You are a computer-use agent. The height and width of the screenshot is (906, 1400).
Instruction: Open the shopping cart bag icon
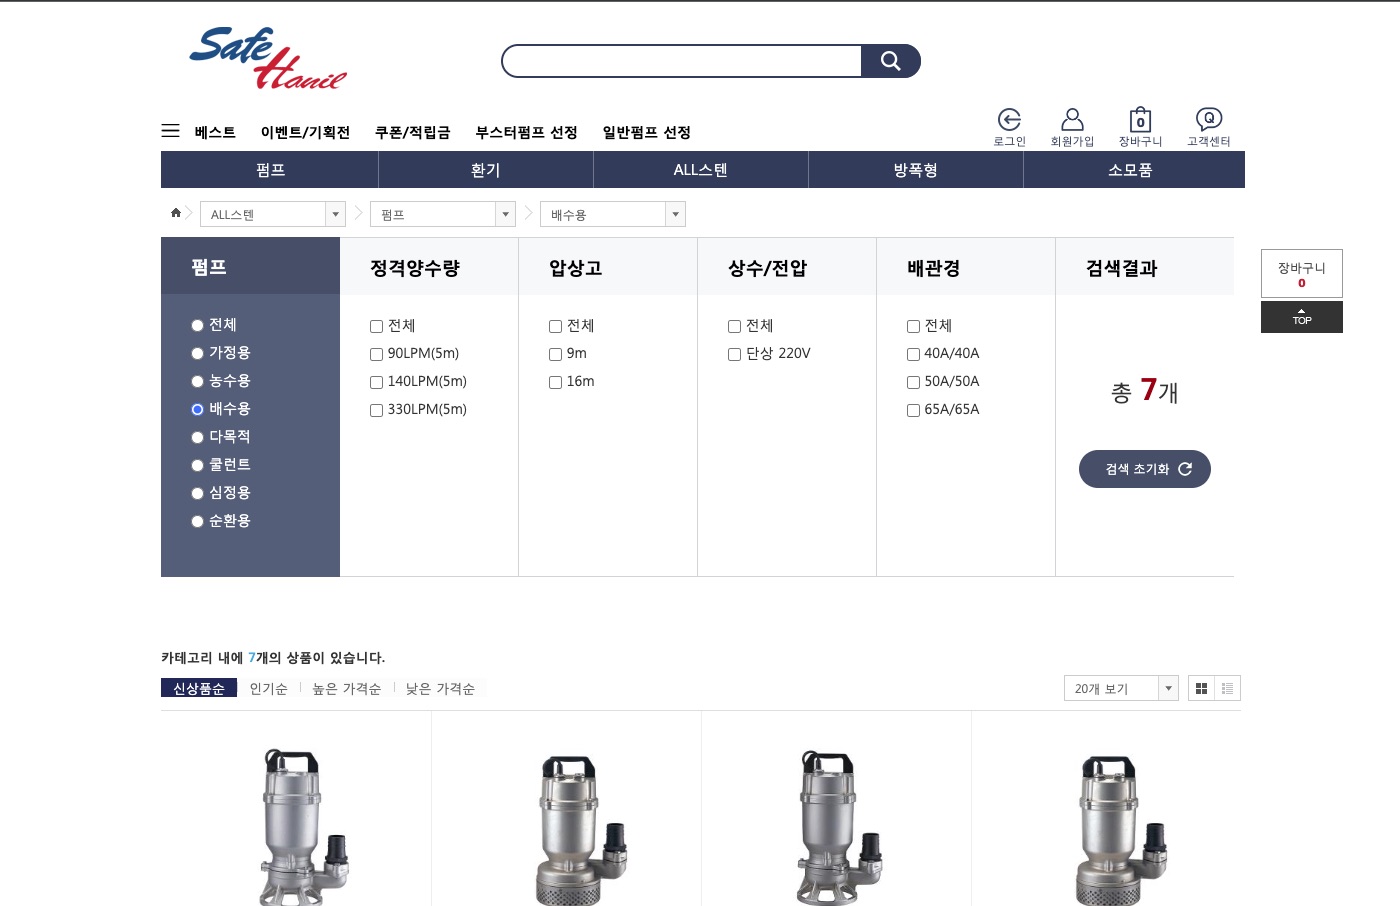click(x=1140, y=120)
